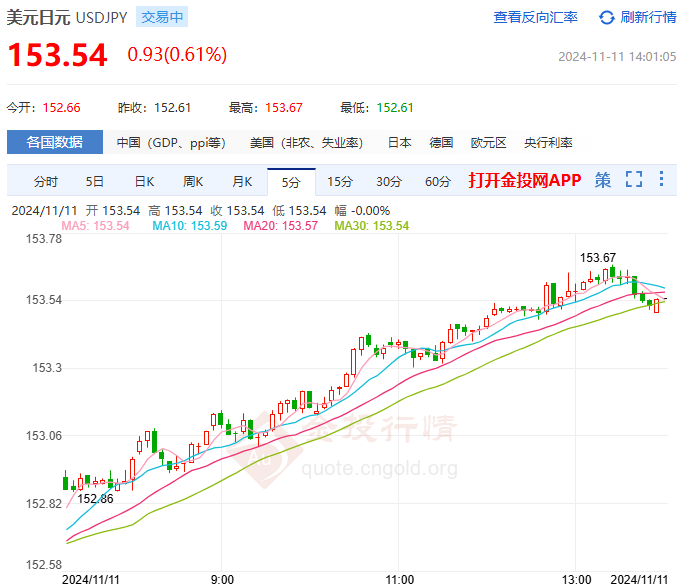Viewport: 683px width, 586px height.
Task: Switch to 德国 data tab
Action: (x=441, y=142)
